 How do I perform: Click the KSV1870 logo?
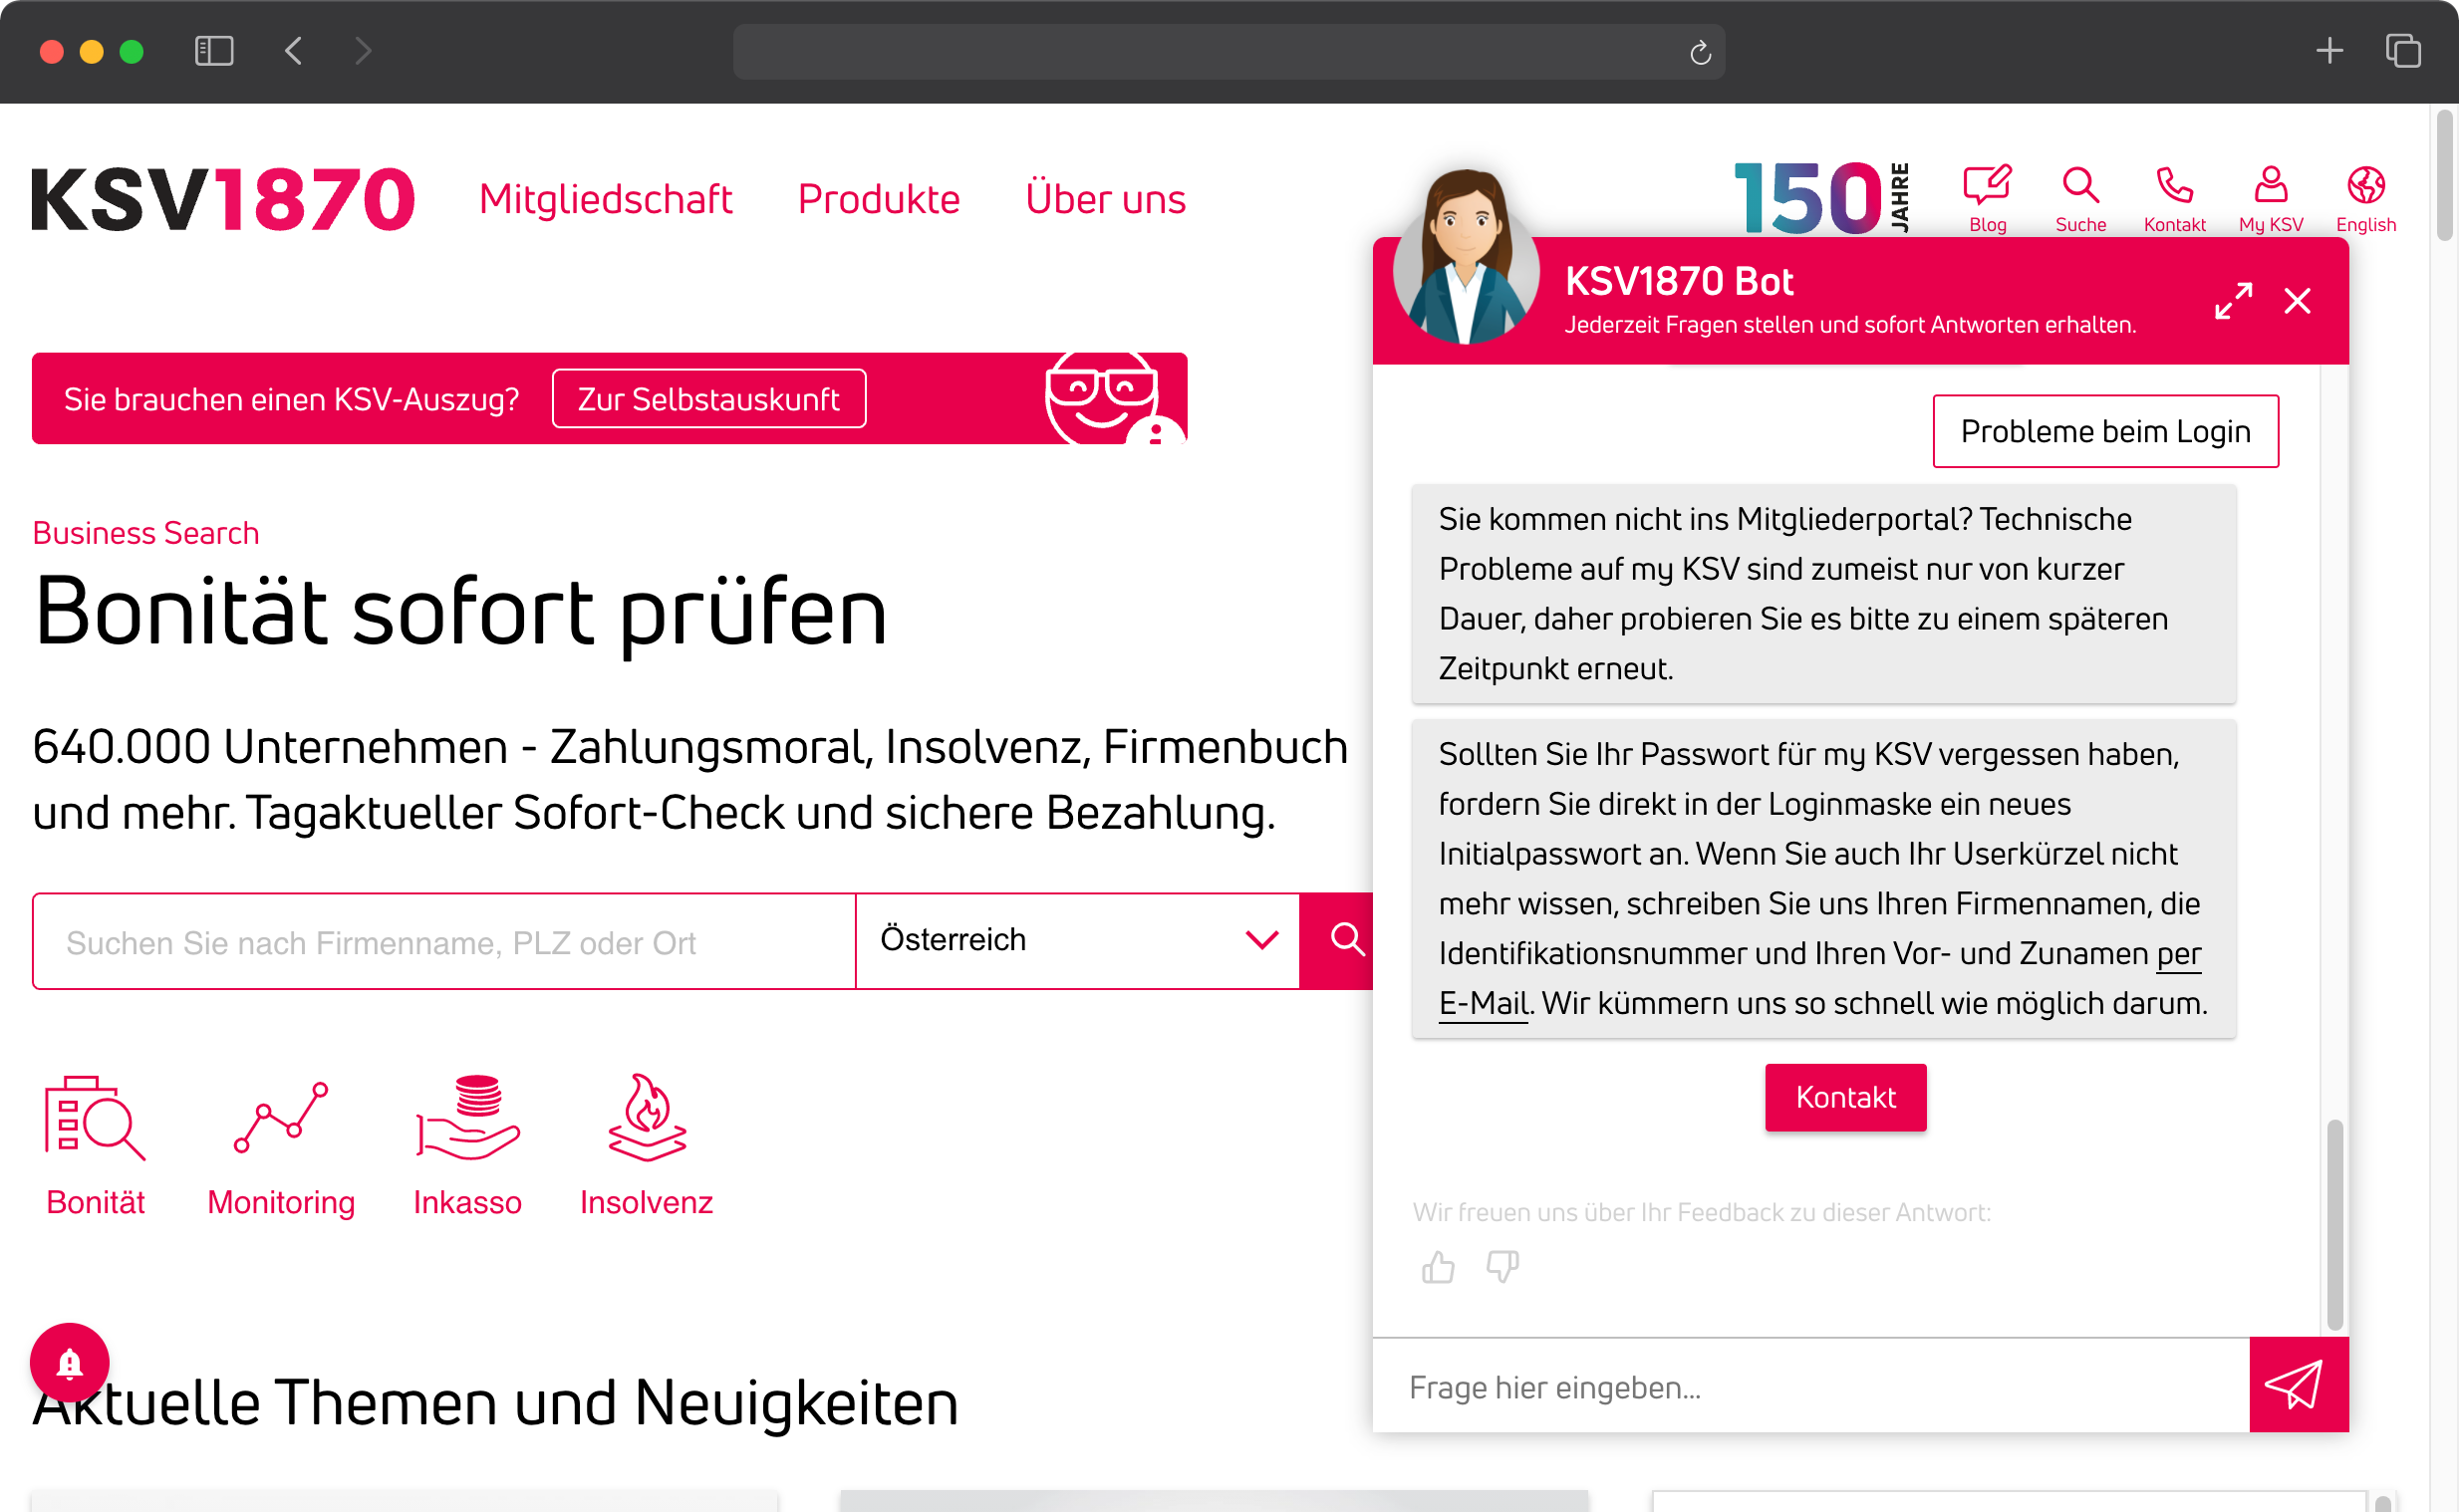223,199
